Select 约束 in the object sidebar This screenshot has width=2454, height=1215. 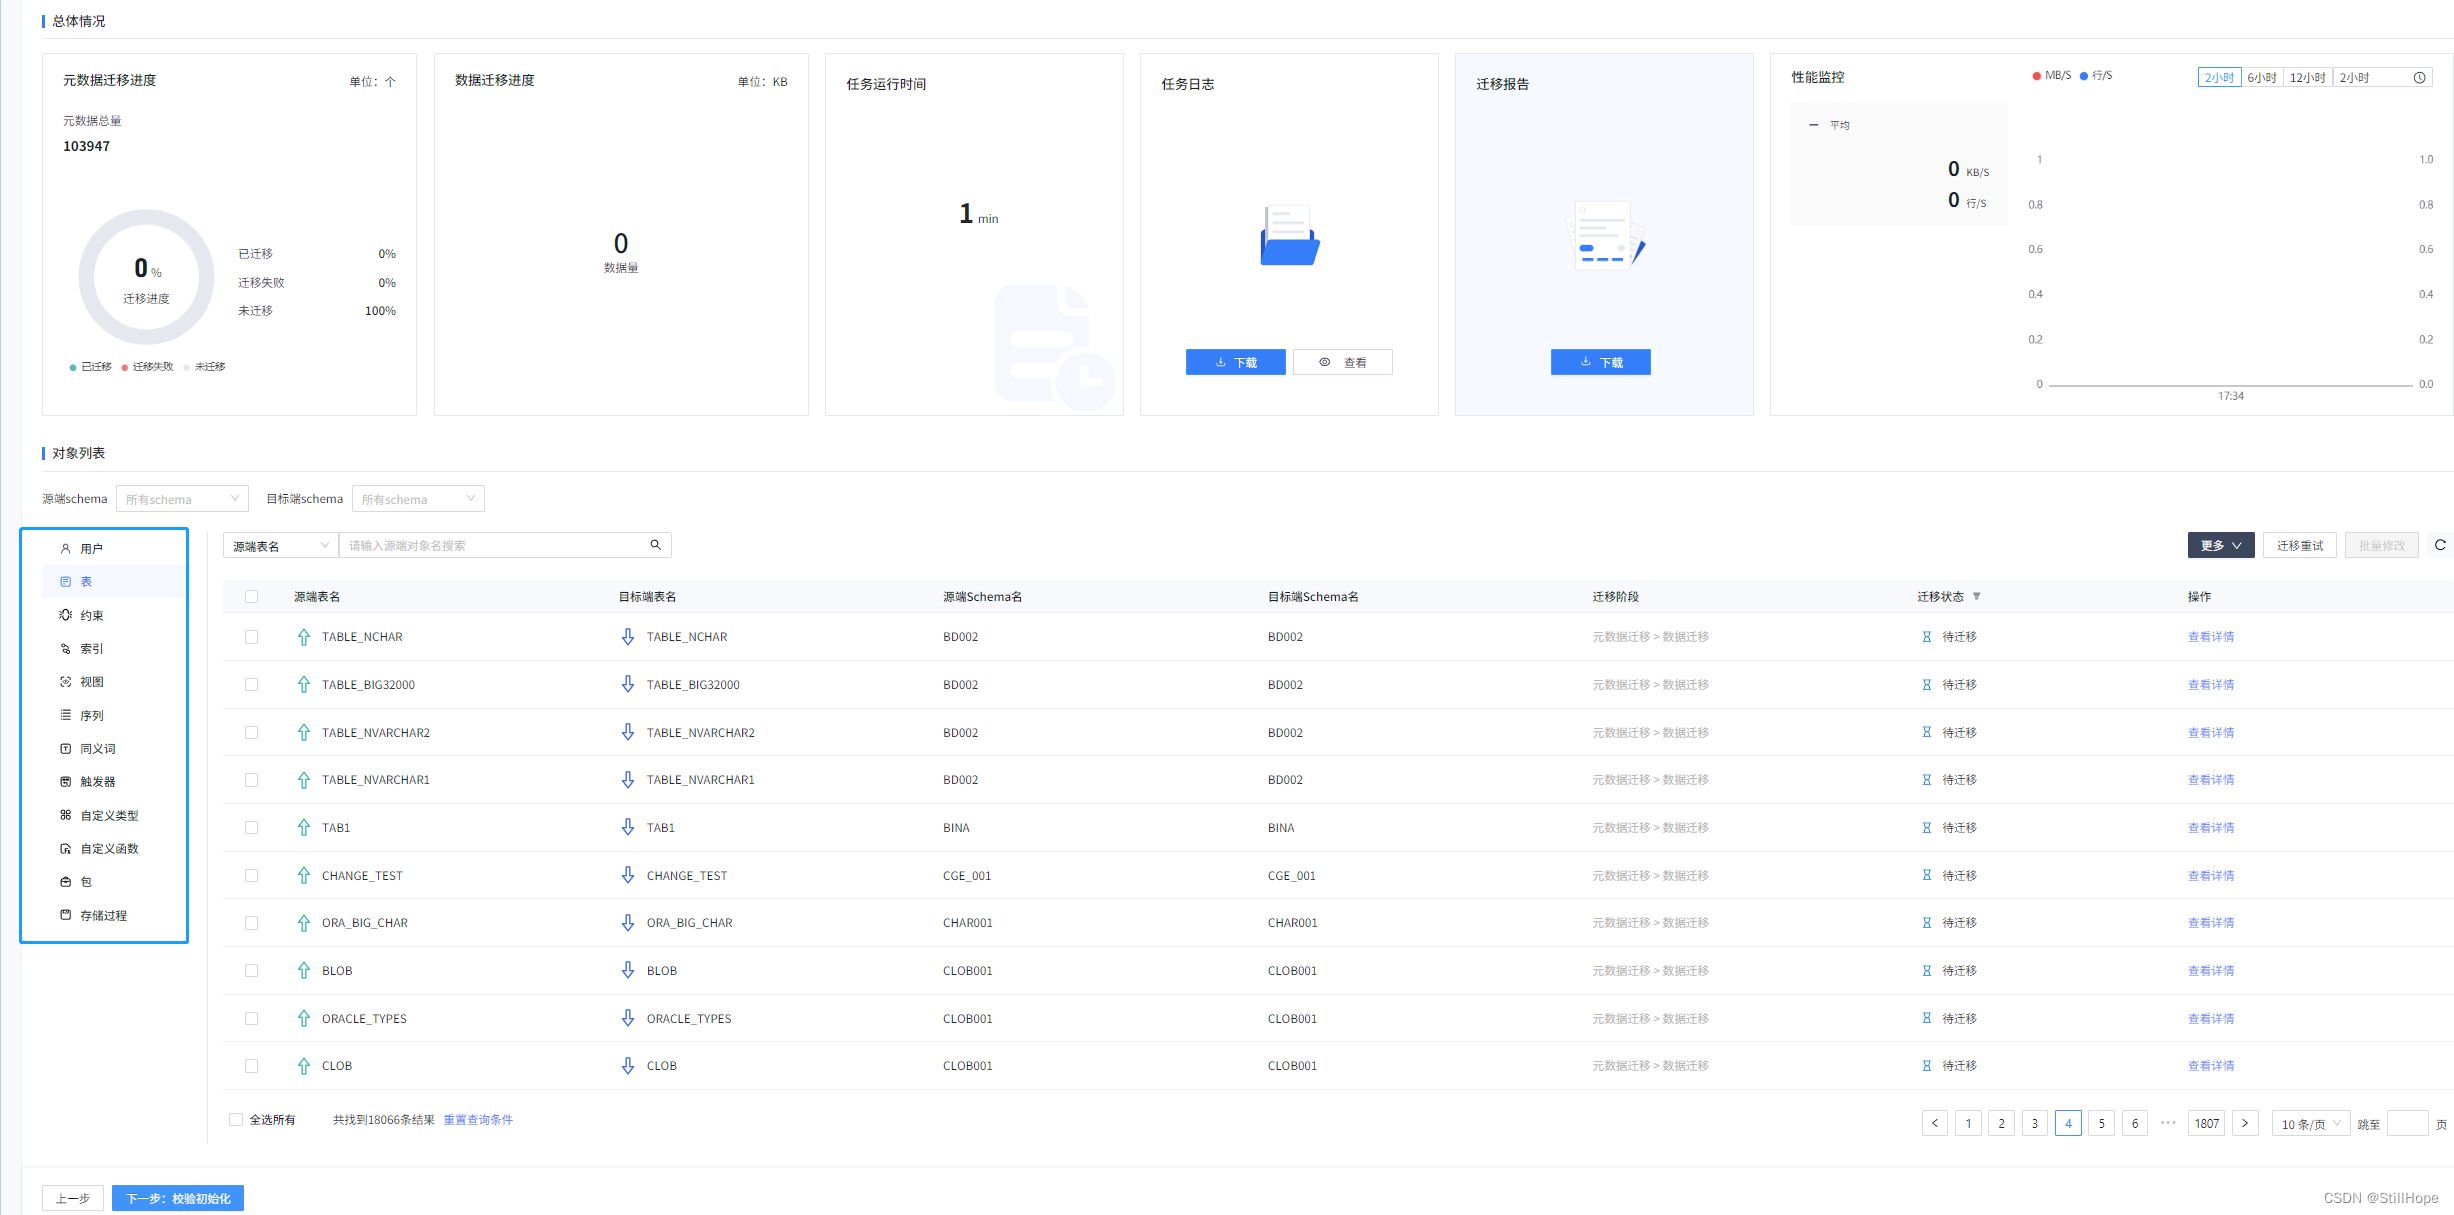tap(92, 616)
